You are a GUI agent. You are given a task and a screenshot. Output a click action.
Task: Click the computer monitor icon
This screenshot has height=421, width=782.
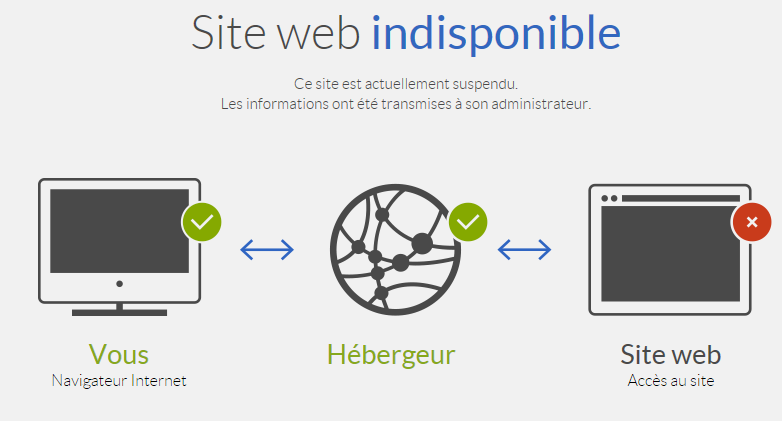coord(120,247)
